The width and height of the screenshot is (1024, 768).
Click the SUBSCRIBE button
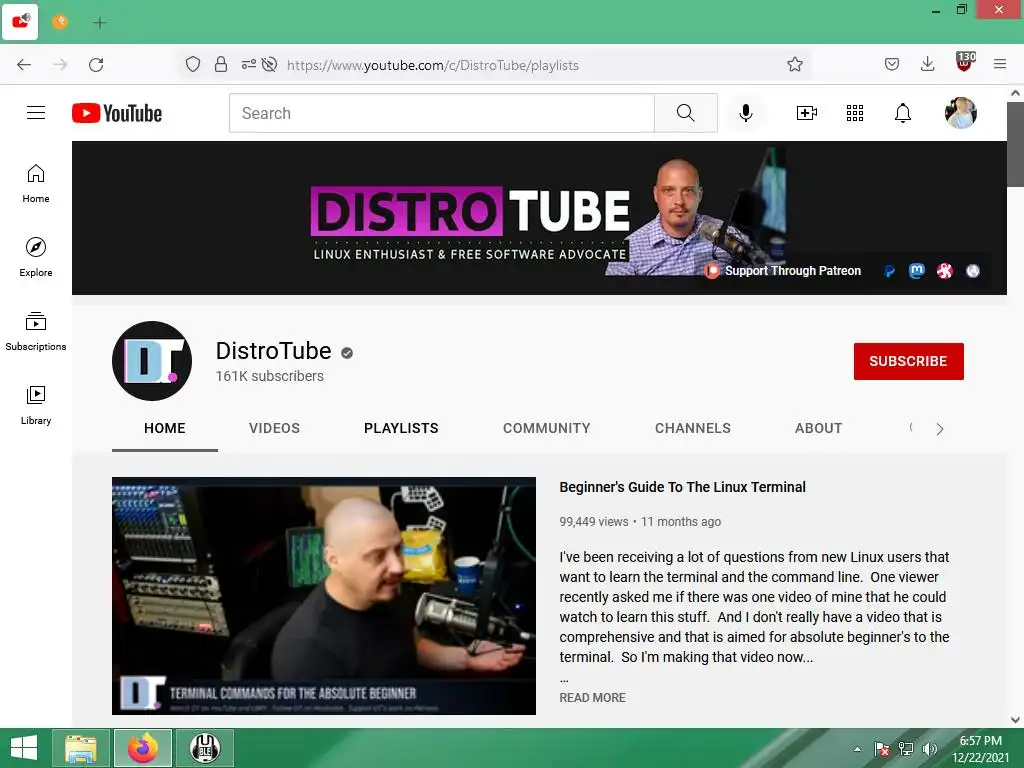click(x=908, y=361)
